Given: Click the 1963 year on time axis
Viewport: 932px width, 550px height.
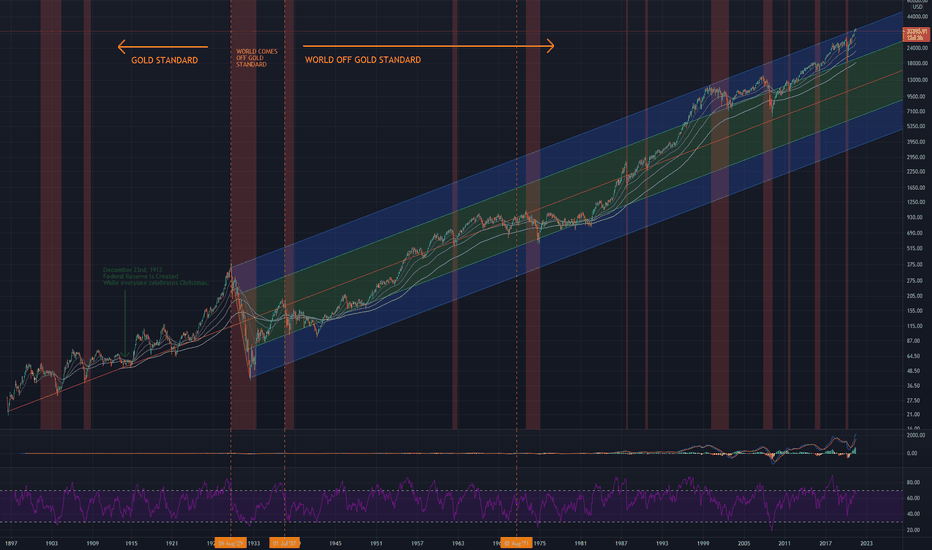Looking at the screenshot, I should point(458,543).
